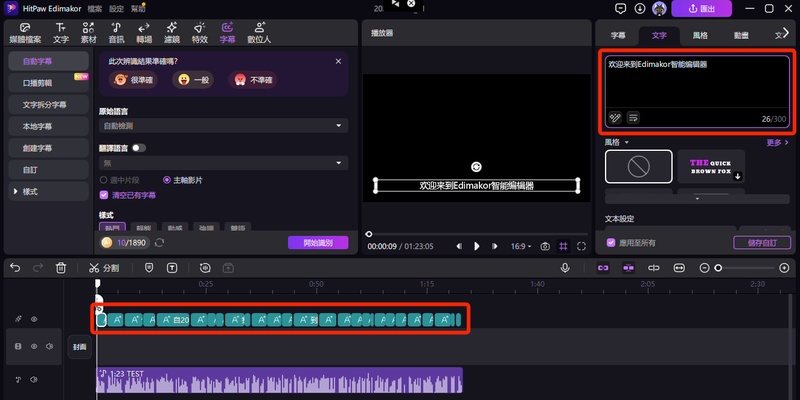Open the feedback message icon in the title bar
The height and width of the screenshot is (400, 800).
pos(621,9)
